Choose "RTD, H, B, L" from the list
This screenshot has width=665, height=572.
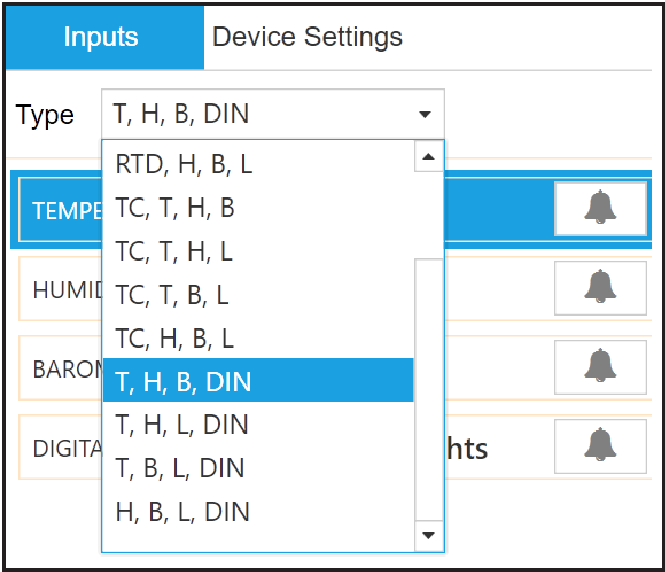[183, 164]
